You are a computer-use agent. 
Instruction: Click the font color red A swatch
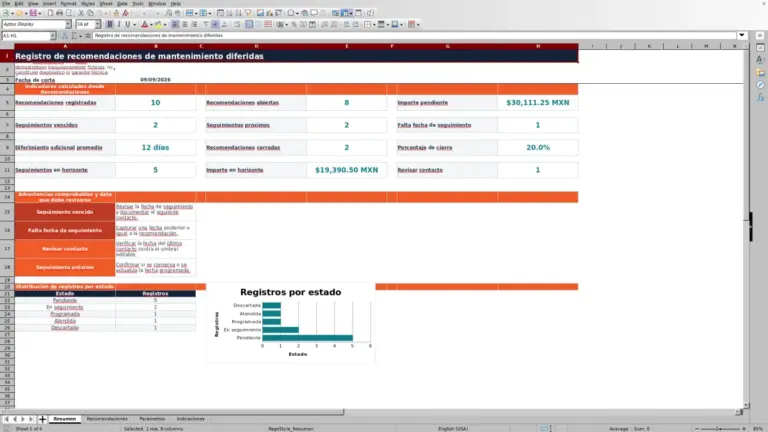(x=144, y=24)
